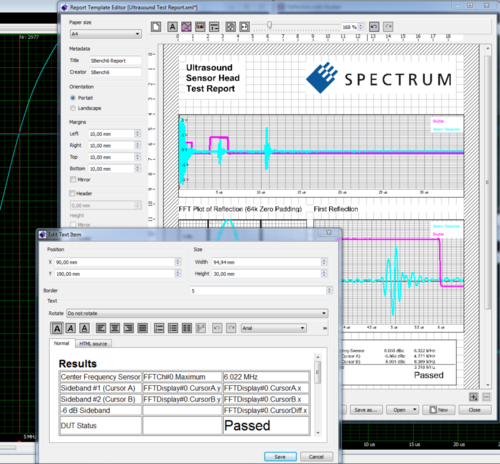This screenshot has height=464, width=500.
Task: Click the 'FFTCh#0.Maximum' table cell
Action: tap(182, 377)
